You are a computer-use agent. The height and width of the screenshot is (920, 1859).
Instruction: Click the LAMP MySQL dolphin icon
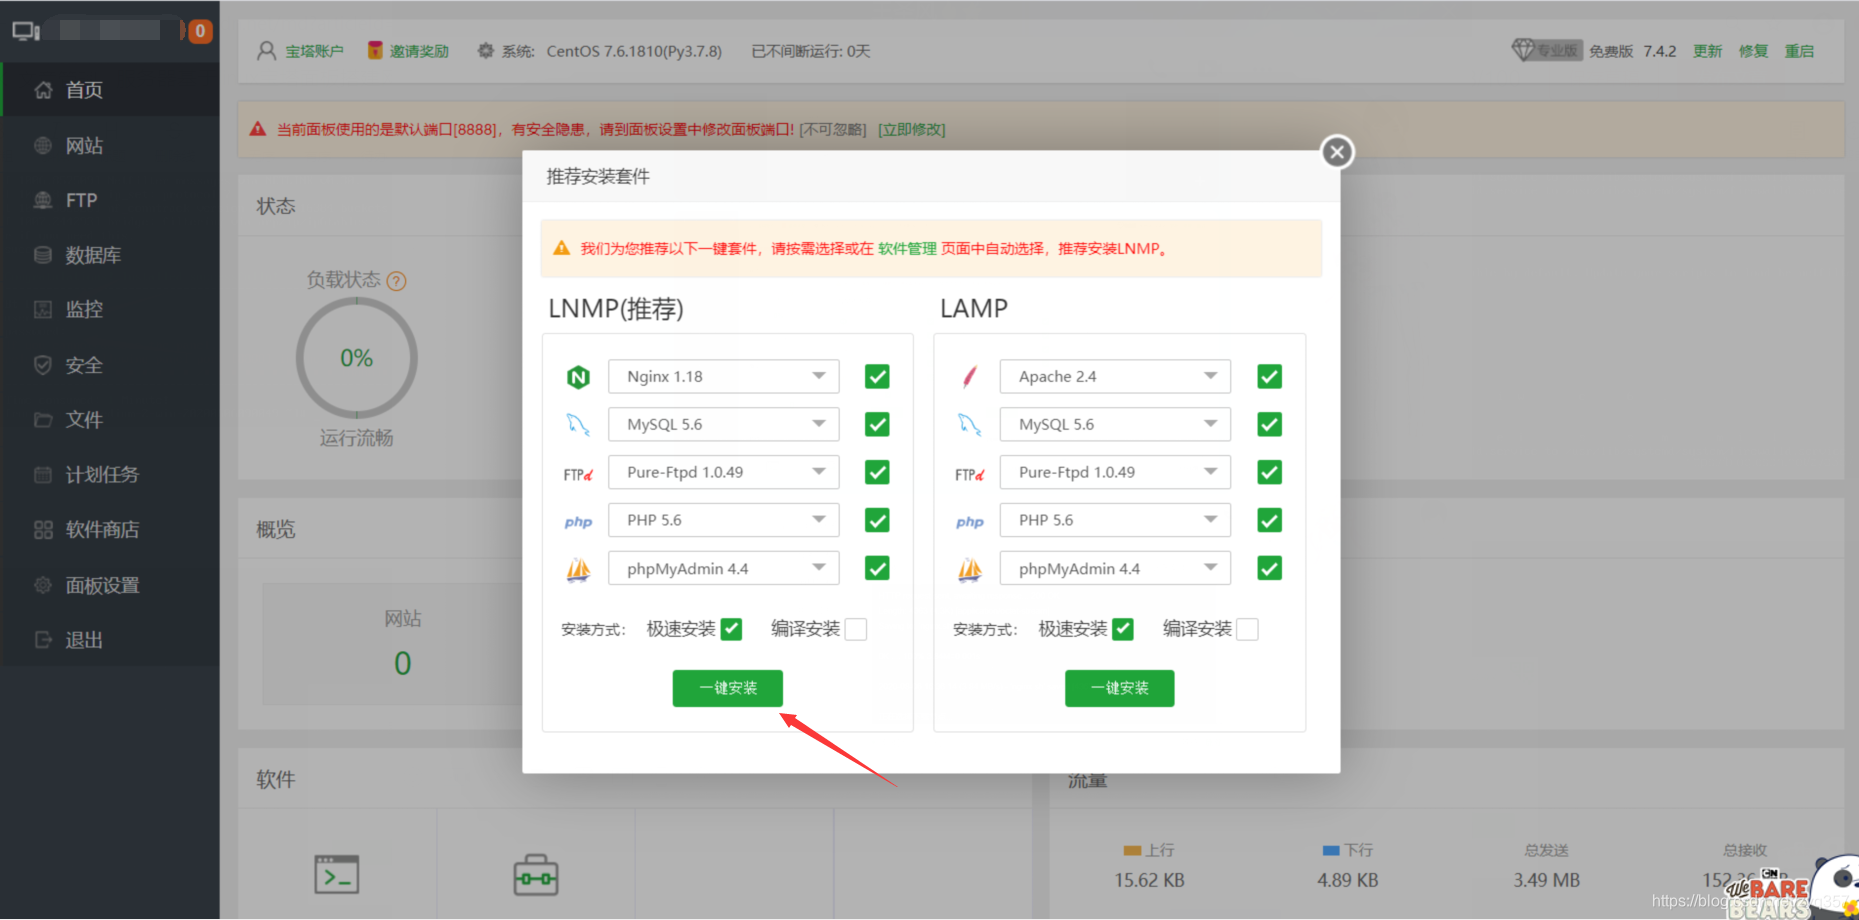969,425
